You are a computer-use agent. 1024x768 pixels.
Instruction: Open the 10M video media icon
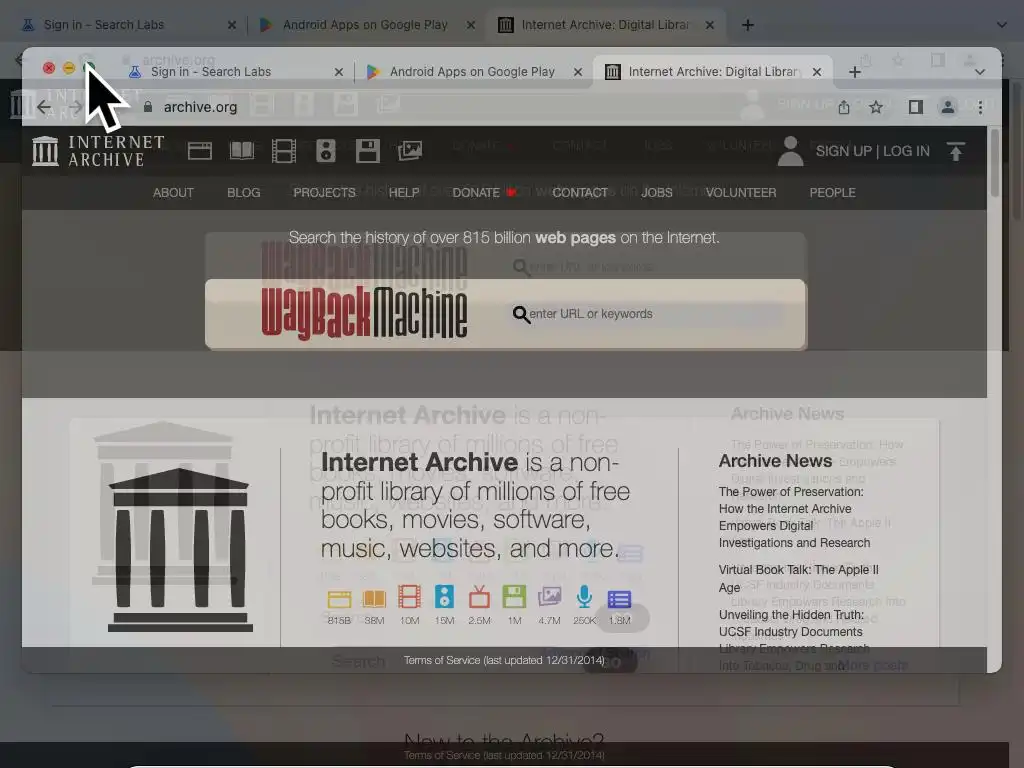coord(409,598)
